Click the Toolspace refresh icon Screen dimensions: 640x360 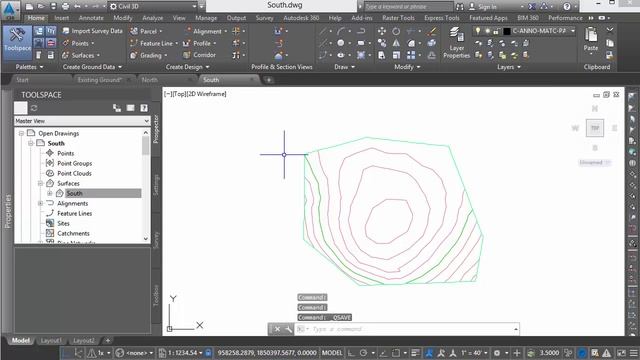click(x=34, y=108)
